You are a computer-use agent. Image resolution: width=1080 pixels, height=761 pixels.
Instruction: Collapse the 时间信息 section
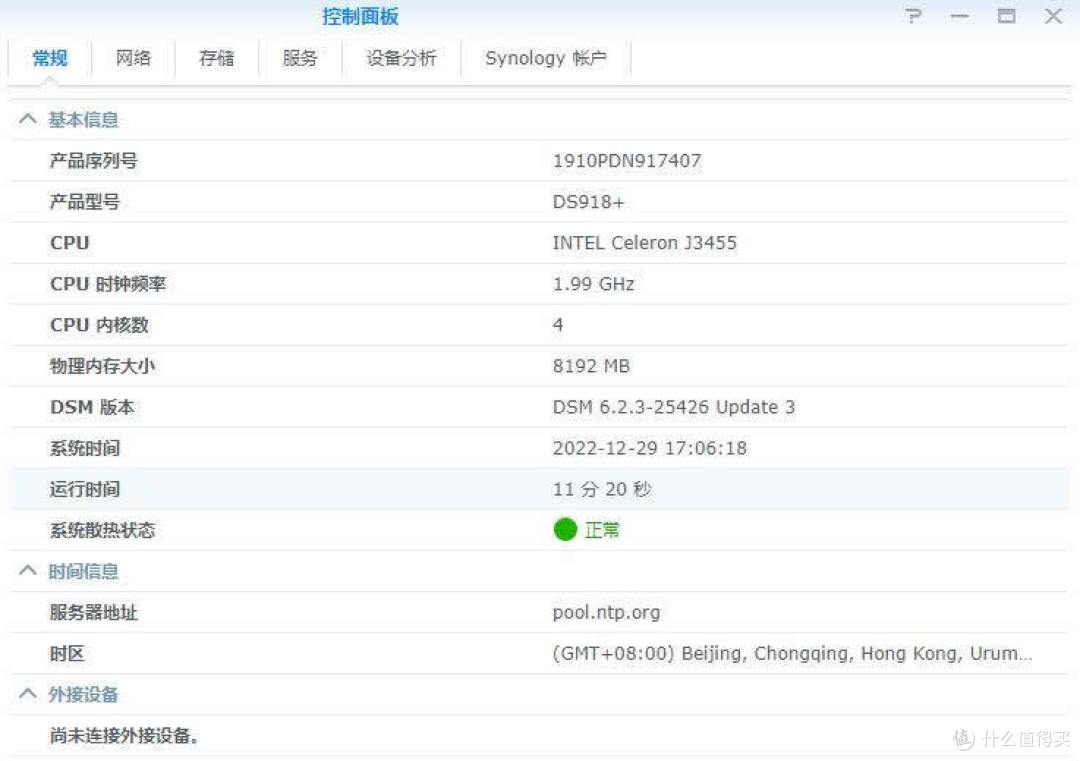27,572
